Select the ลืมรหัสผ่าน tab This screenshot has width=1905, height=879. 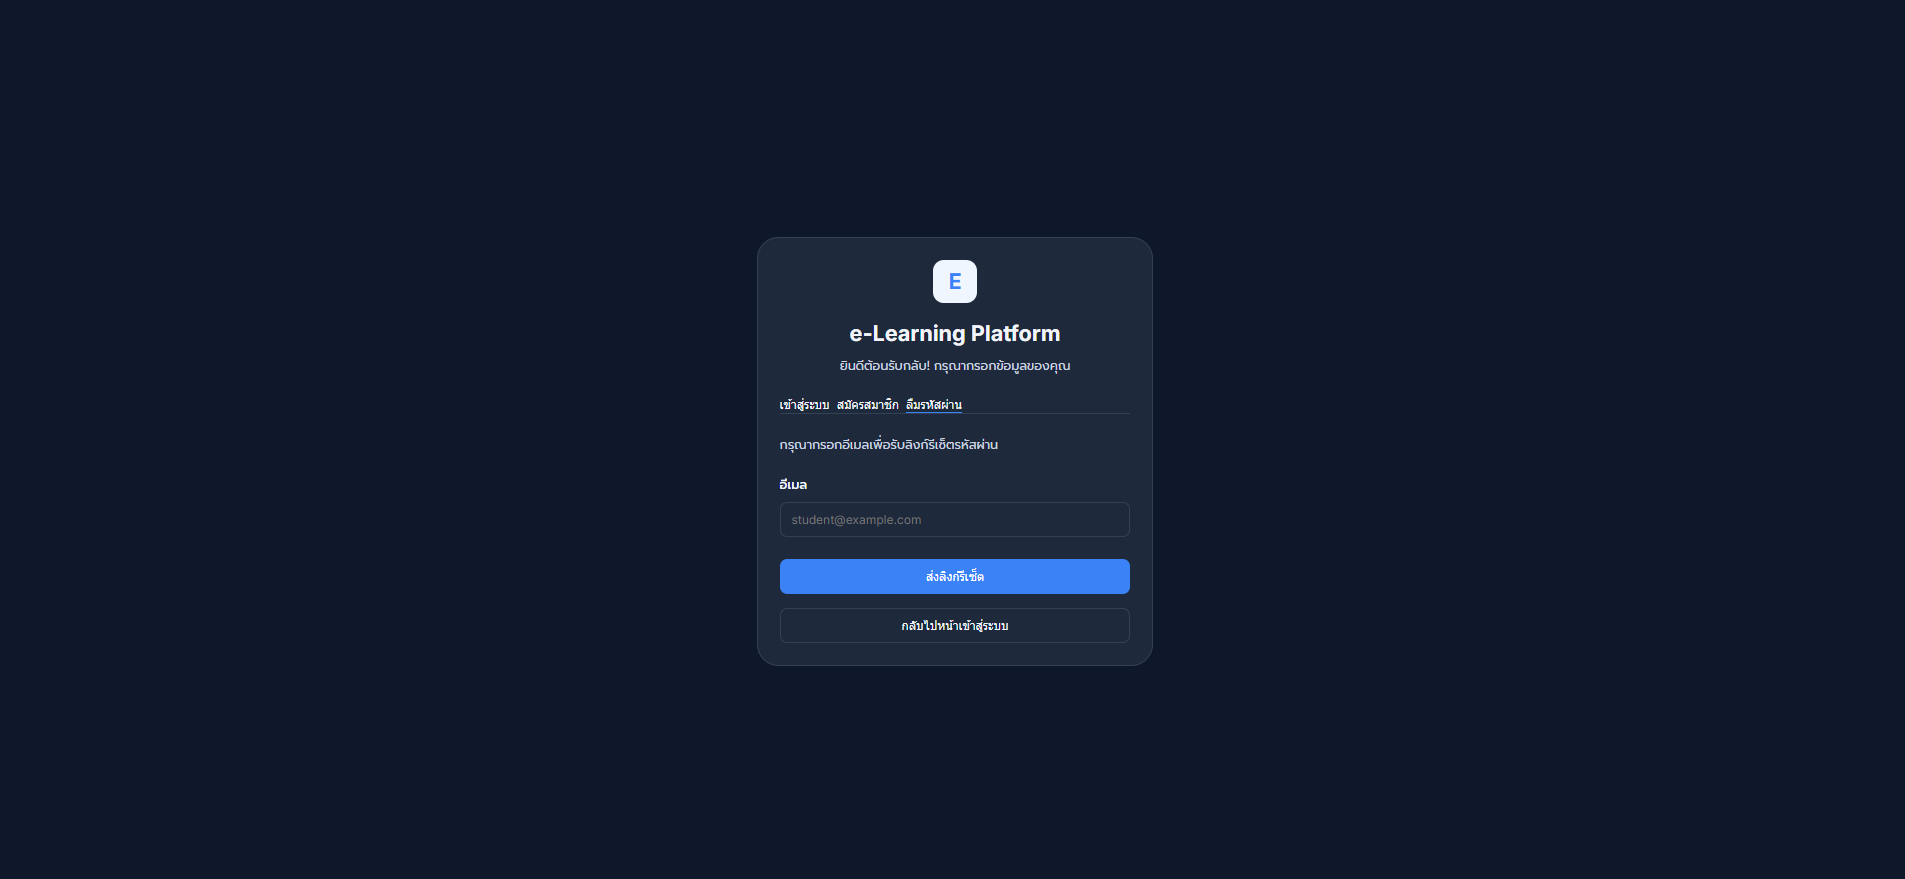[x=933, y=405]
